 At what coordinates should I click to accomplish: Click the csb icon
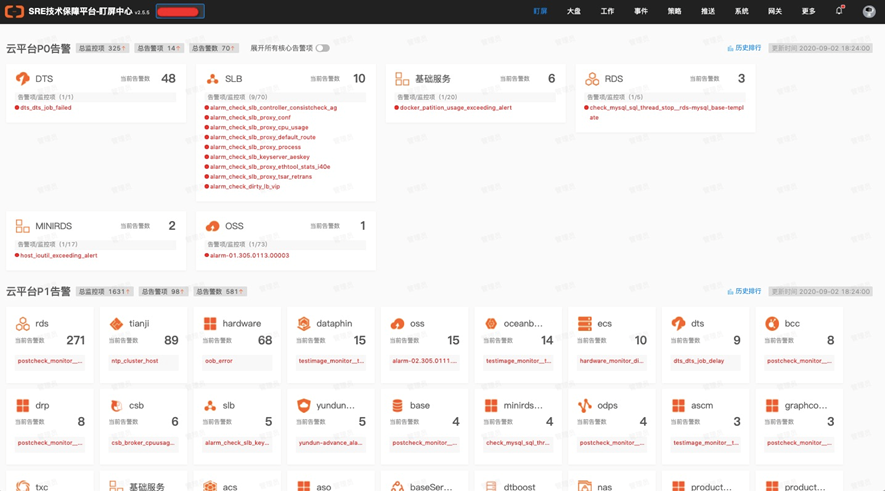tap(116, 405)
